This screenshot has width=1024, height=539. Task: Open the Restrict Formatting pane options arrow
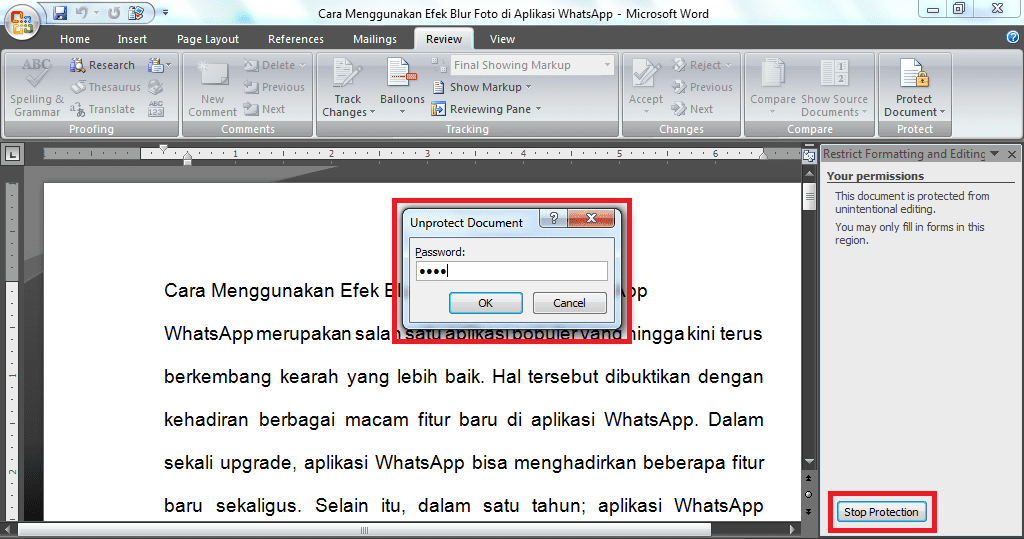coord(994,154)
